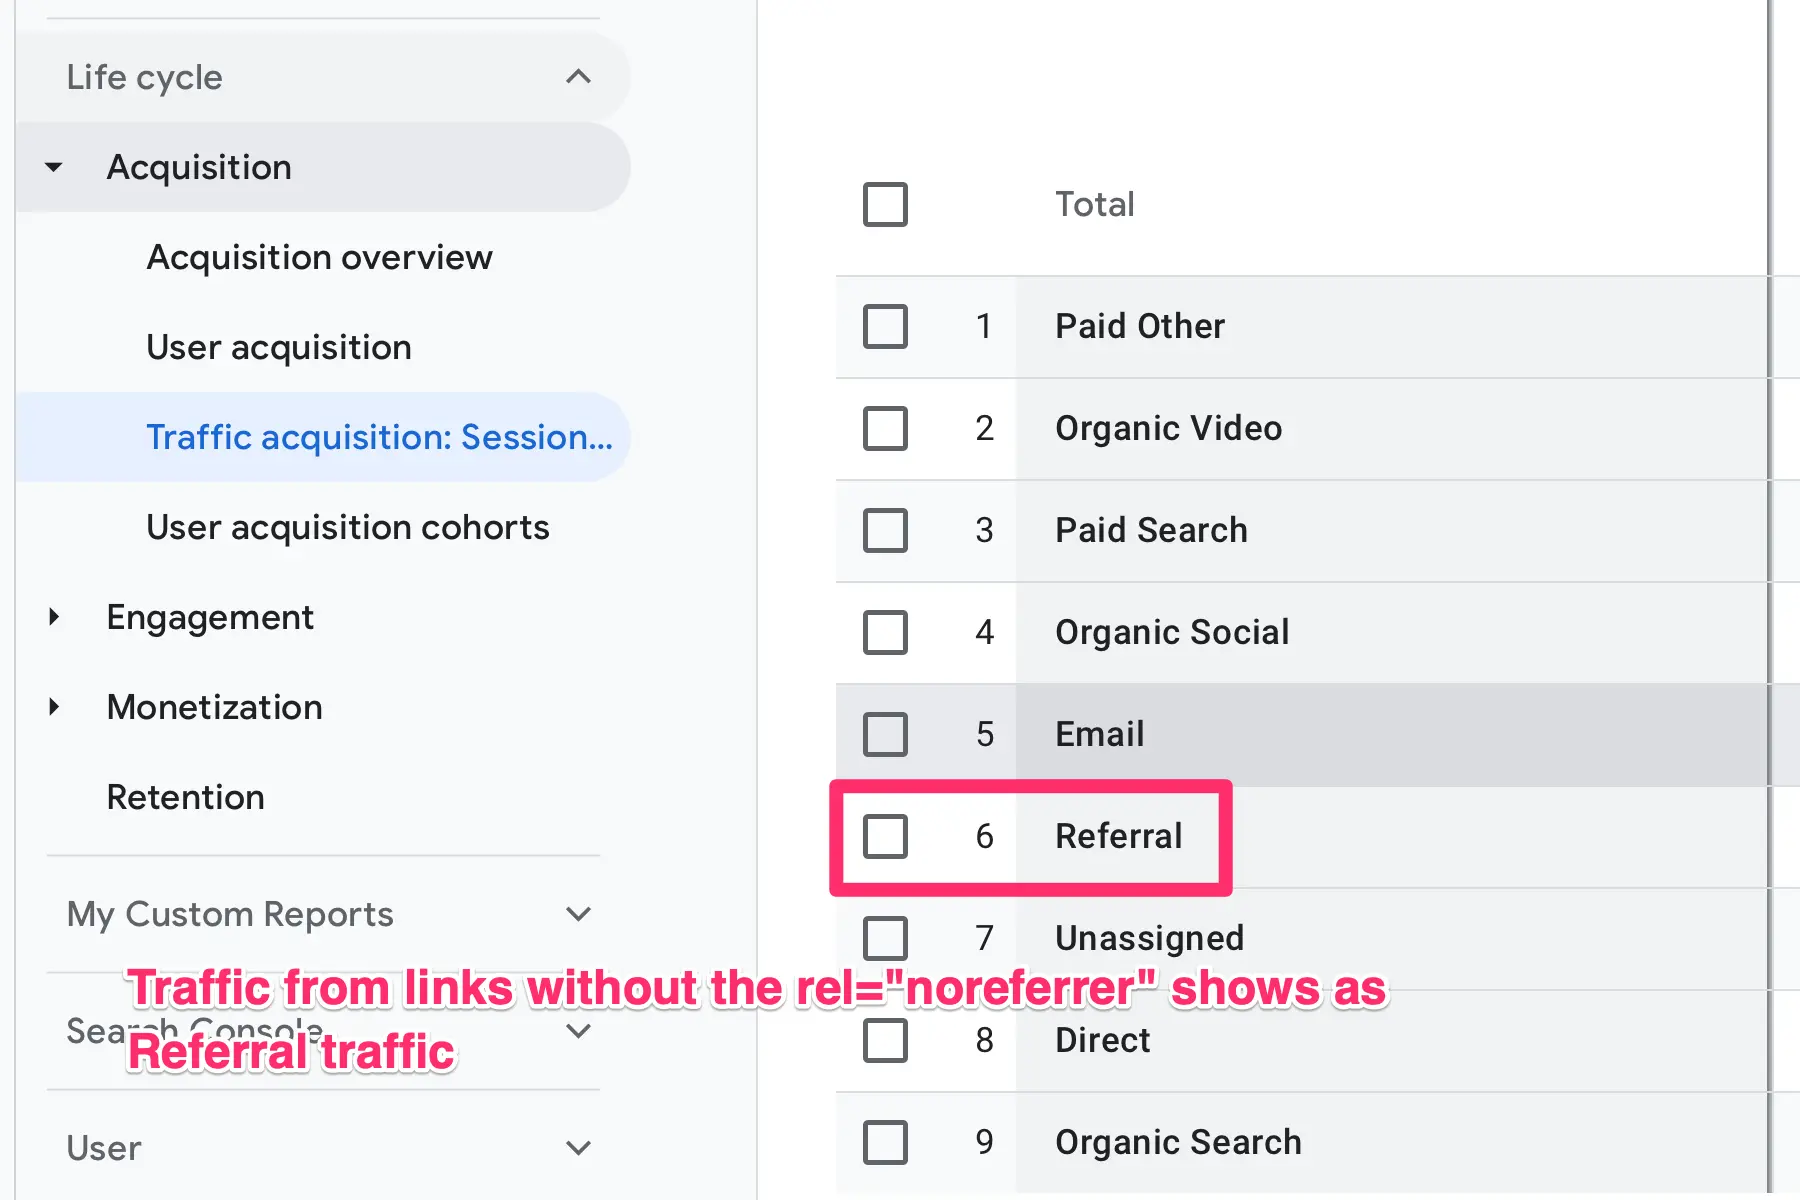
Task: Open User acquisition report
Action: 278,347
